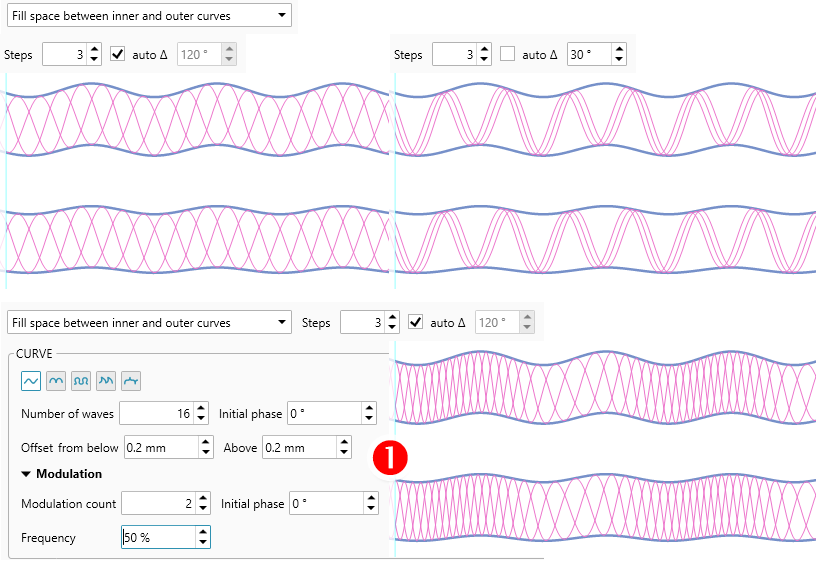Image resolution: width=816 pixels, height=562 pixels.
Task: Increase Steps in the lower row beside the dropdown
Action: pyautogui.click(x=392, y=317)
